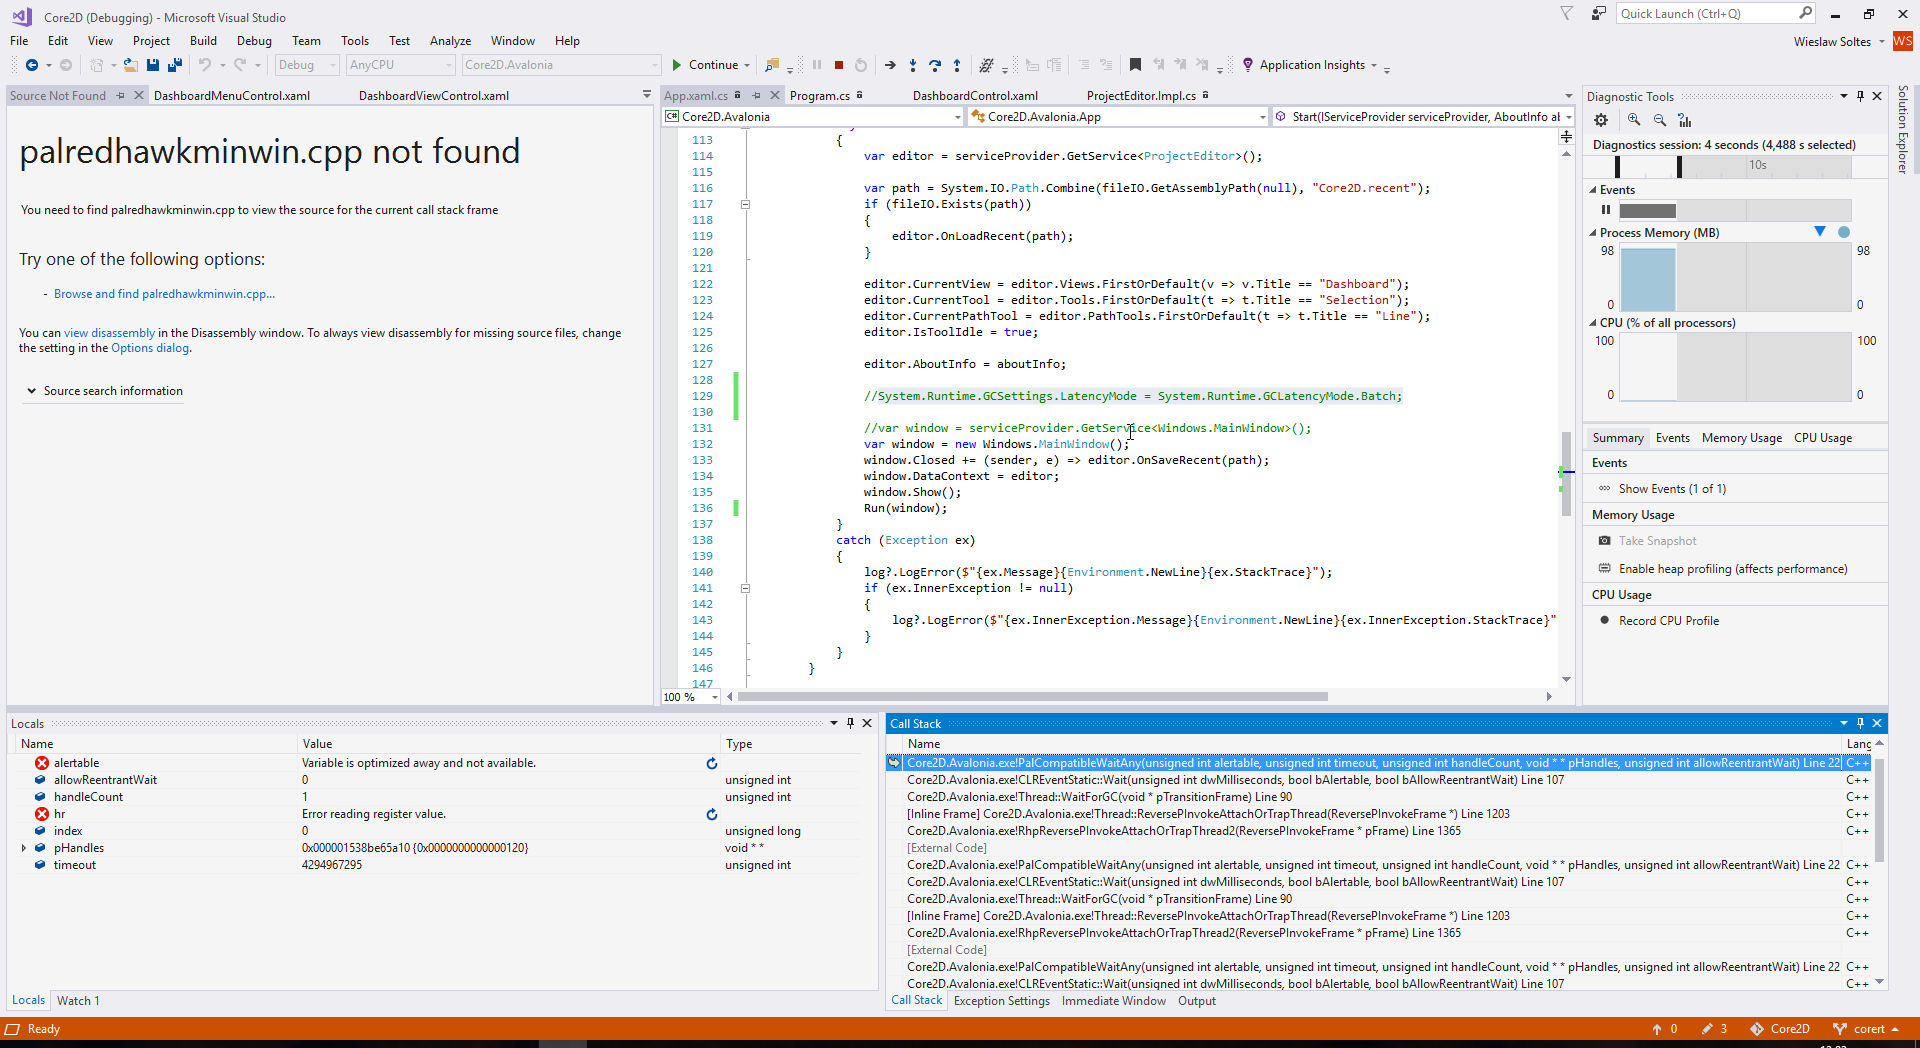Expand Source search information section
The image size is (1920, 1048).
104,391
